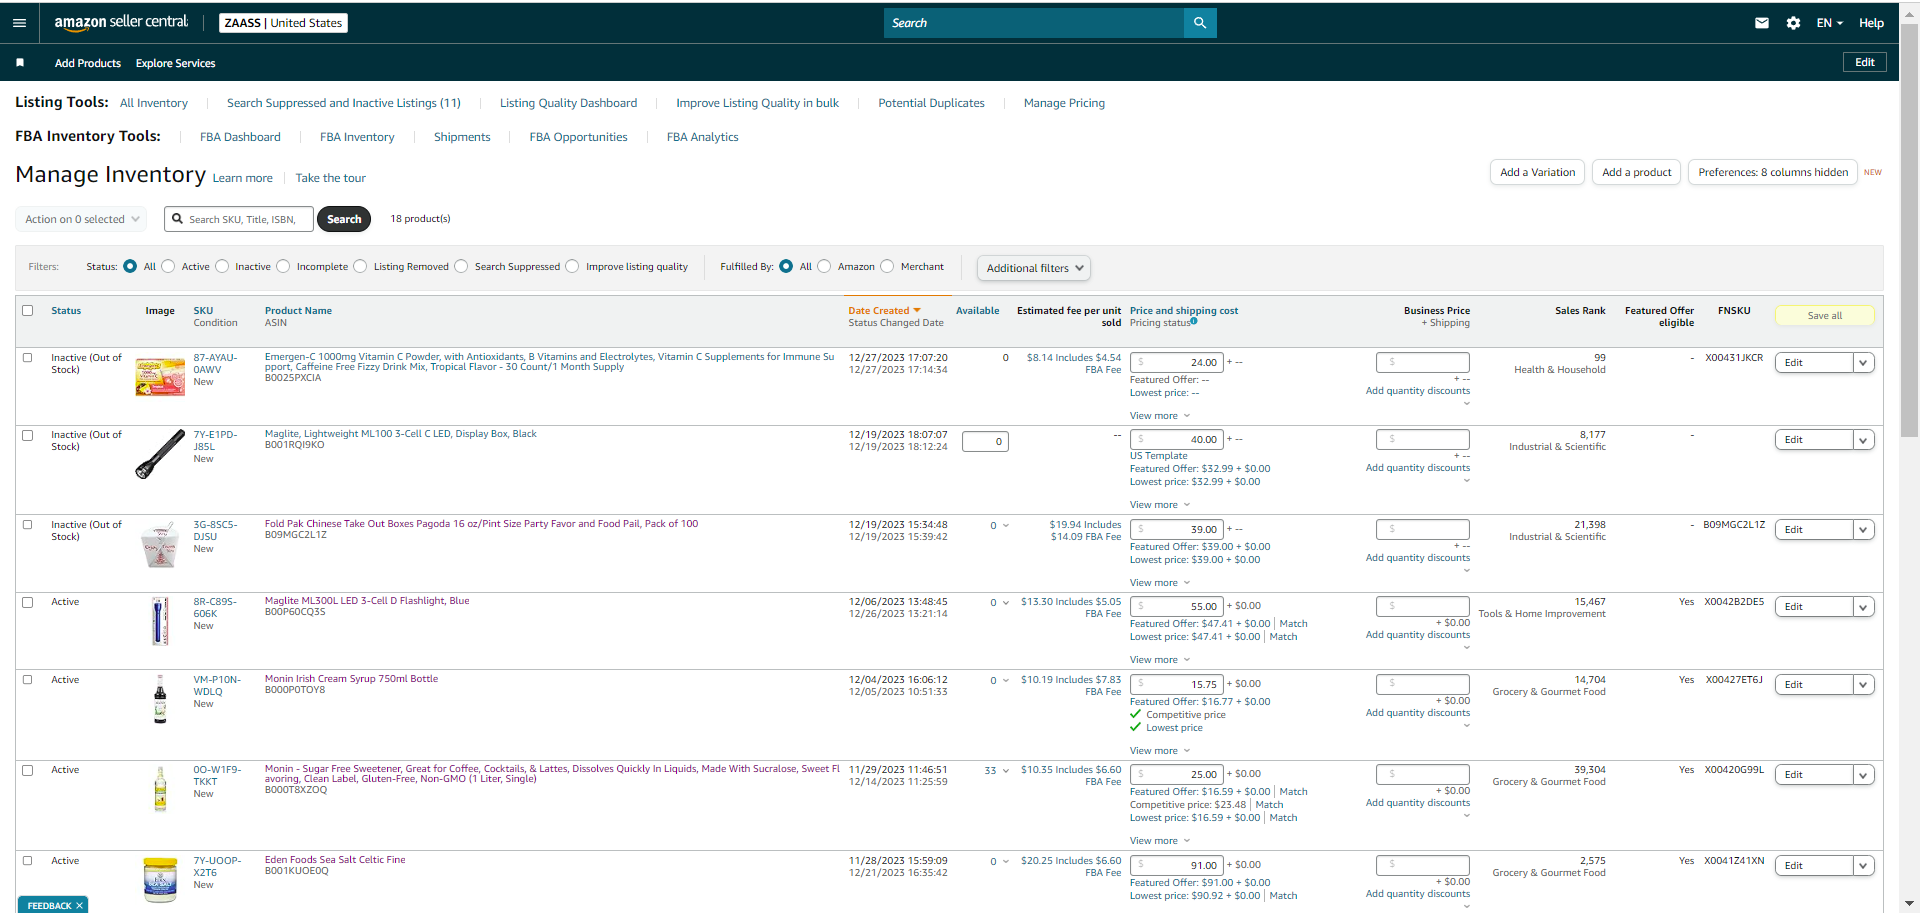Open the hamburger navigation menu
Viewport: 1920px width, 913px height.
pos(19,23)
